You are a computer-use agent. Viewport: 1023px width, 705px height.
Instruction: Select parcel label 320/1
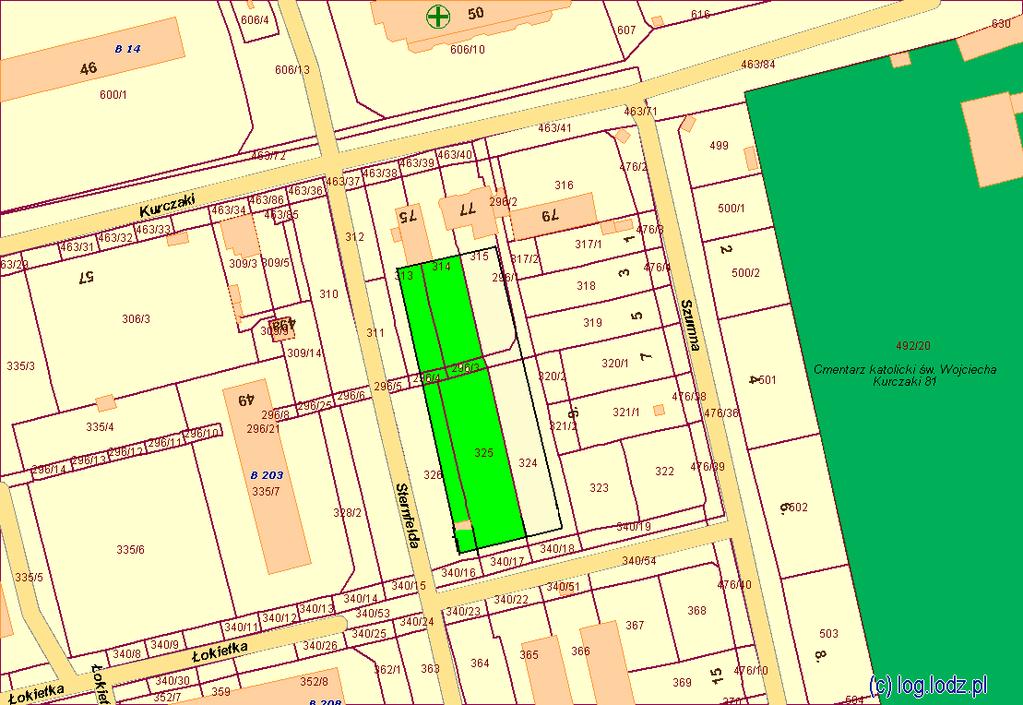(615, 363)
